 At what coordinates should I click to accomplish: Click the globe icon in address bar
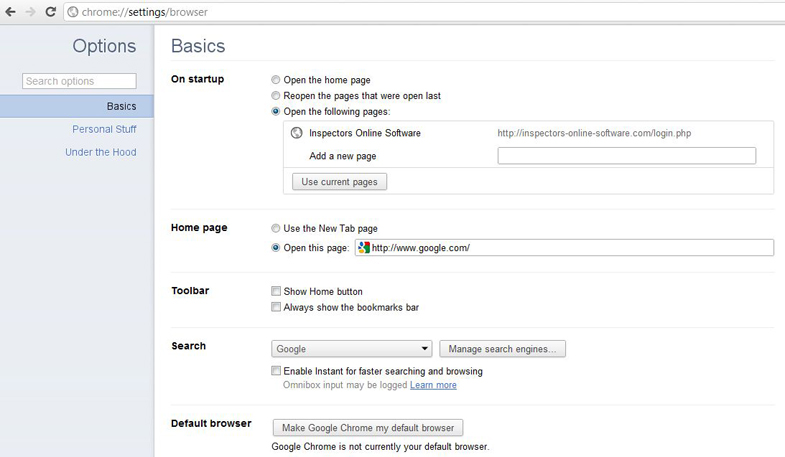coord(73,12)
